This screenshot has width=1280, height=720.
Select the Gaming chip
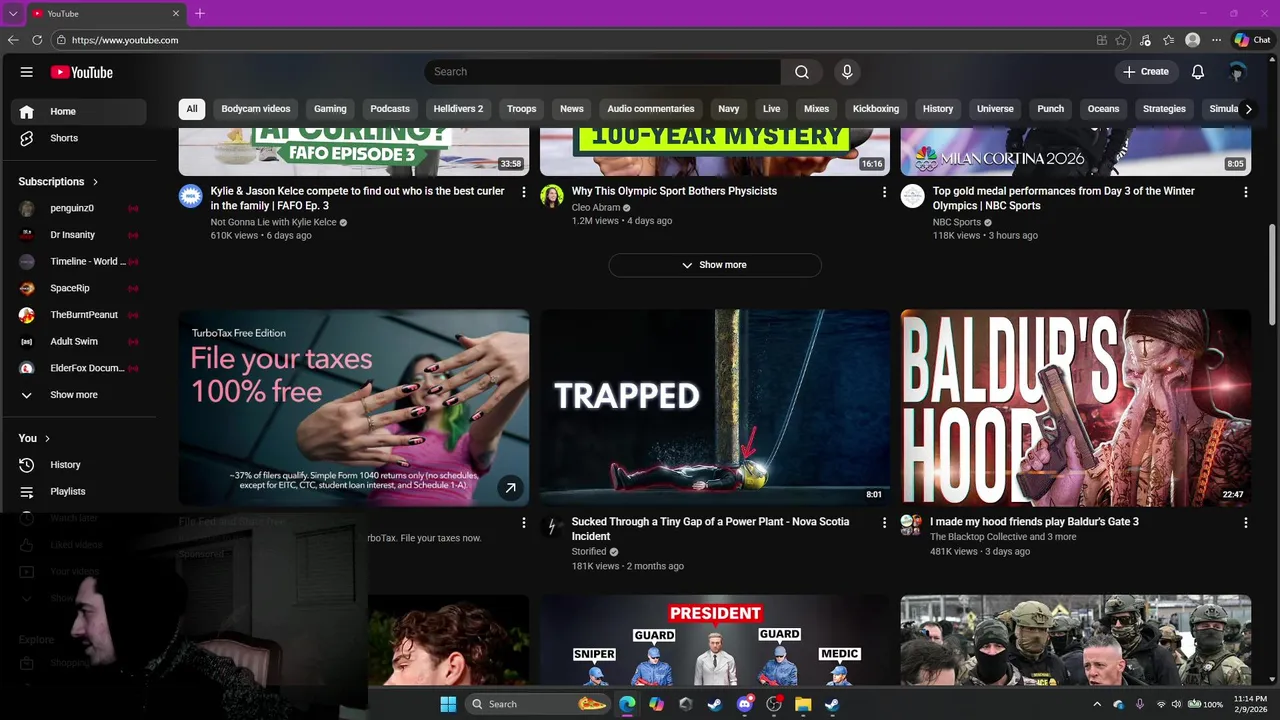click(330, 109)
